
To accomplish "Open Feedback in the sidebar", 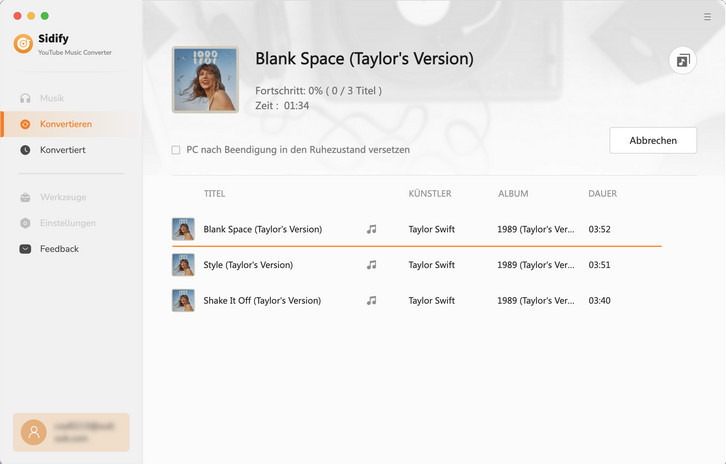I will click(x=59, y=249).
